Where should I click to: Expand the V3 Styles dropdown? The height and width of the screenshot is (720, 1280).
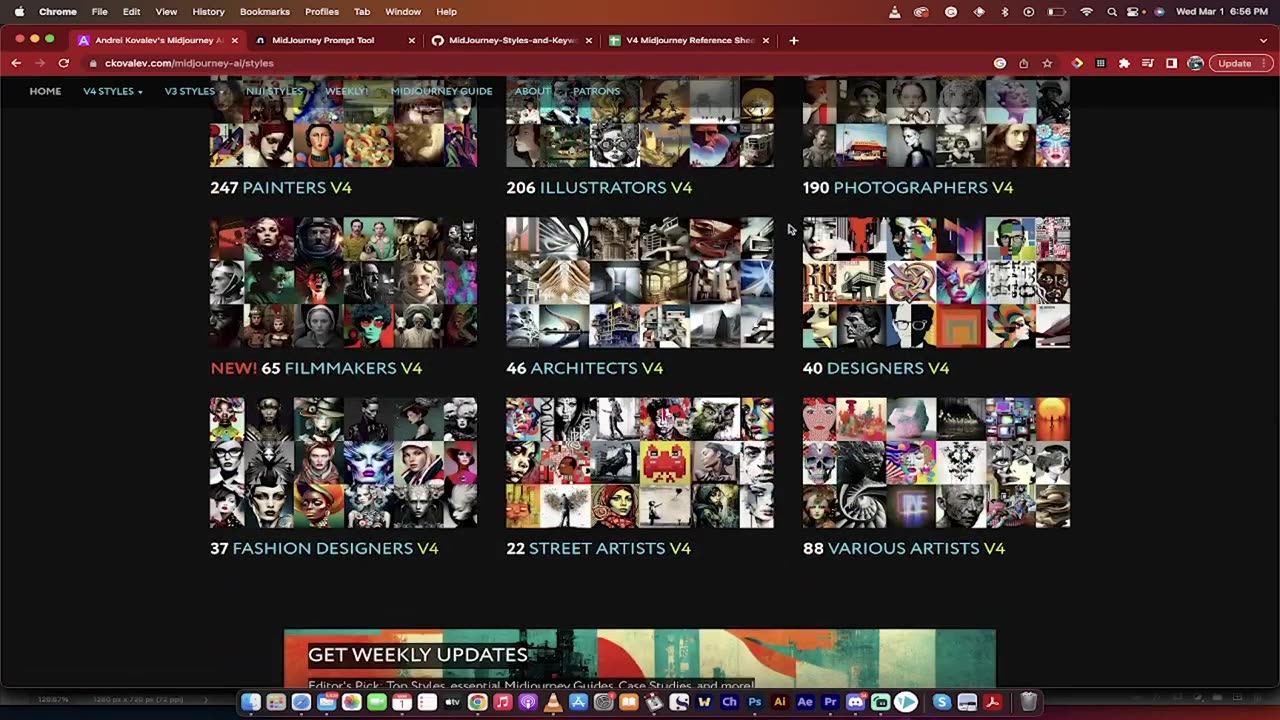[x=194, y=91]
